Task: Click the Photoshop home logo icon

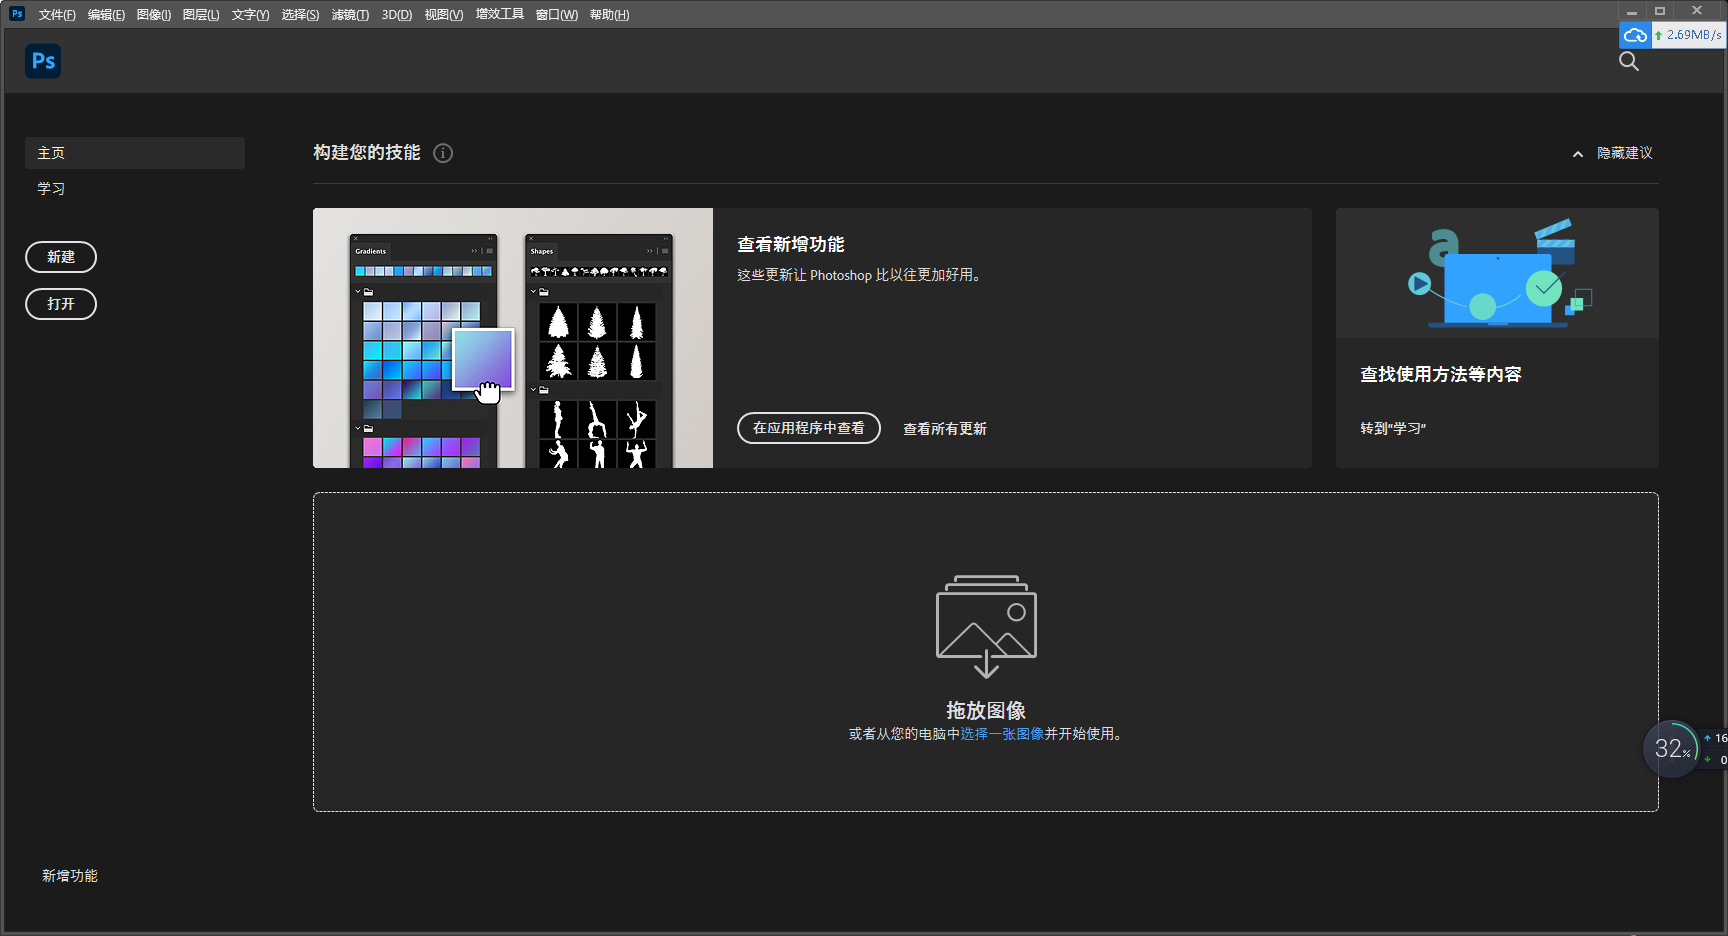Action: tap(43, 61)
